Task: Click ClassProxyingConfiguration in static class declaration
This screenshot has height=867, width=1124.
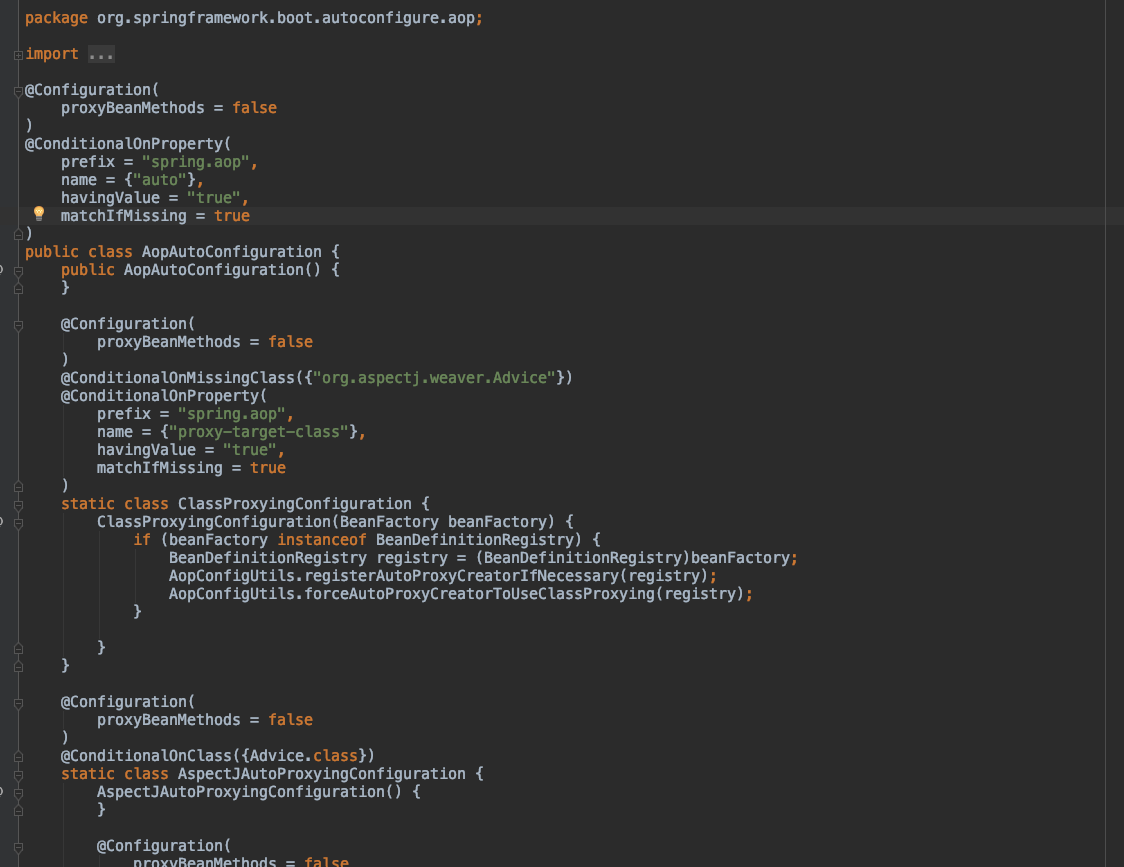Action: (295, 504)
